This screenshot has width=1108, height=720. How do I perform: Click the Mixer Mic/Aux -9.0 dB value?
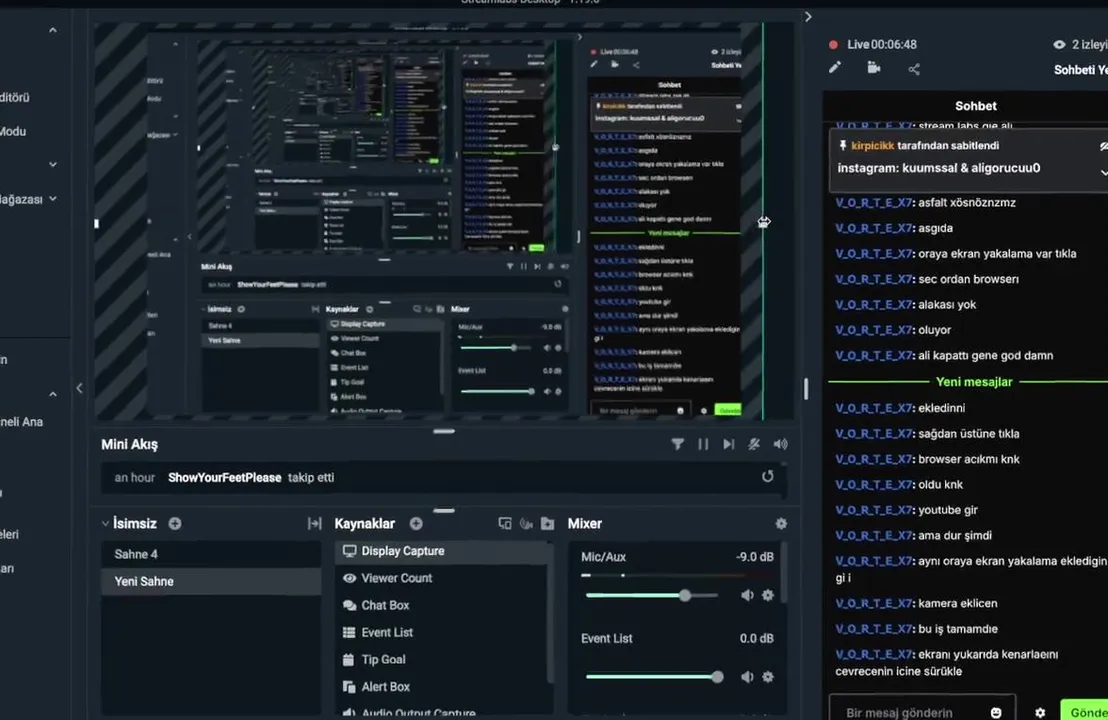(x=755, y=557)
